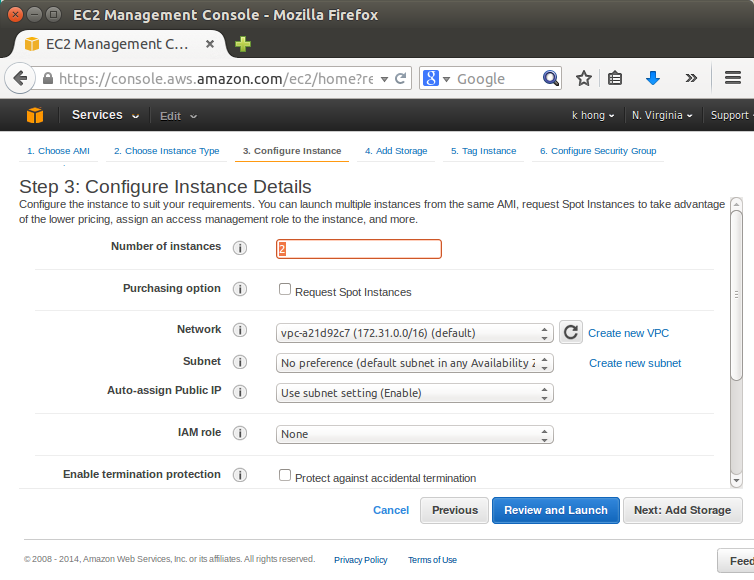The height and width of the screenshot is (580, 754).
Task: Click Create new VPC link
Action: (628, 333)
